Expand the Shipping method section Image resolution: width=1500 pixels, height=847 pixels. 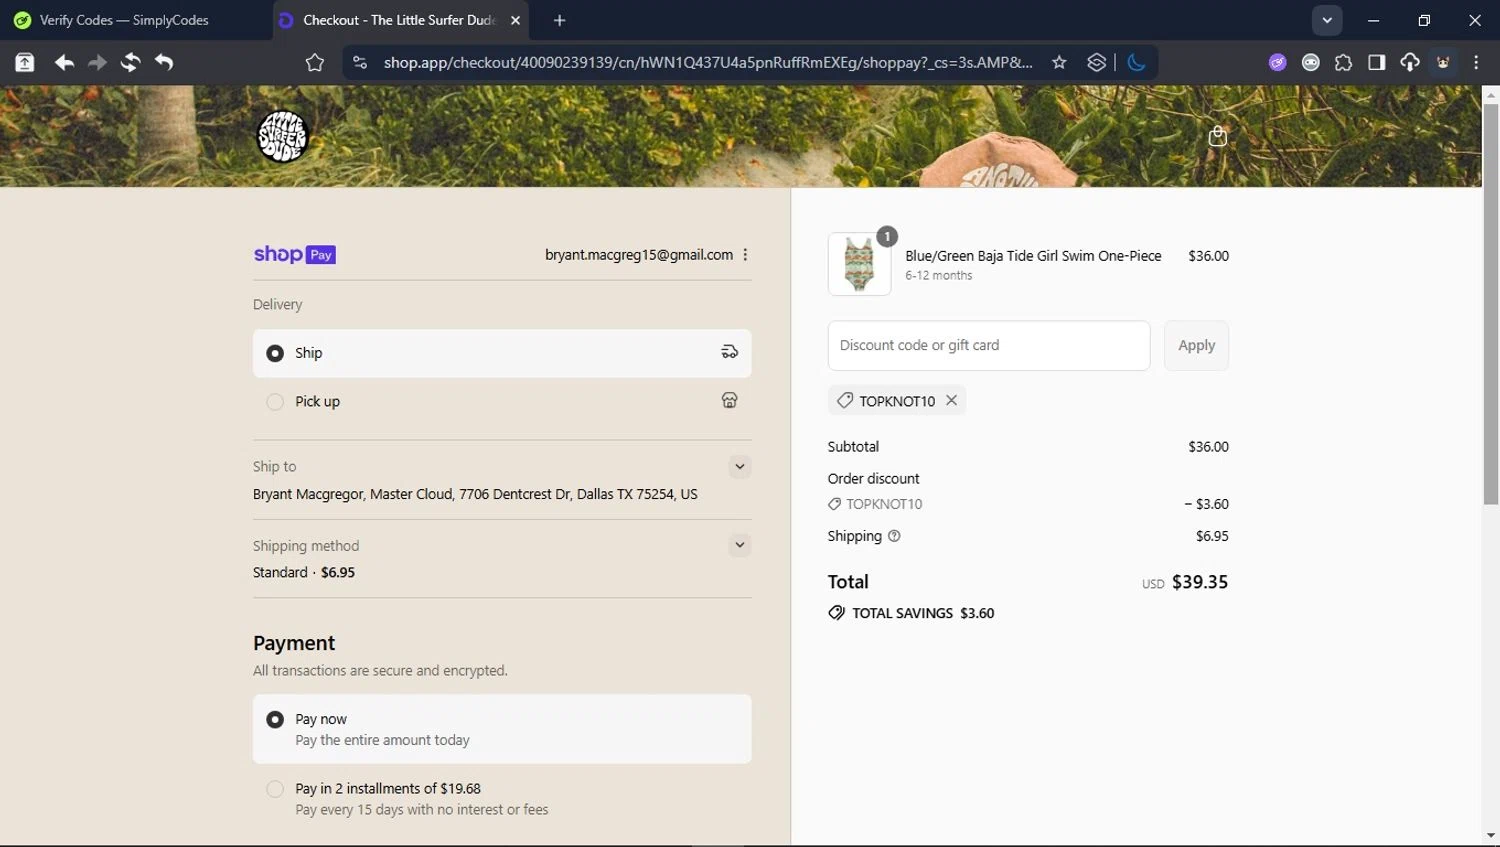[740, 545]
